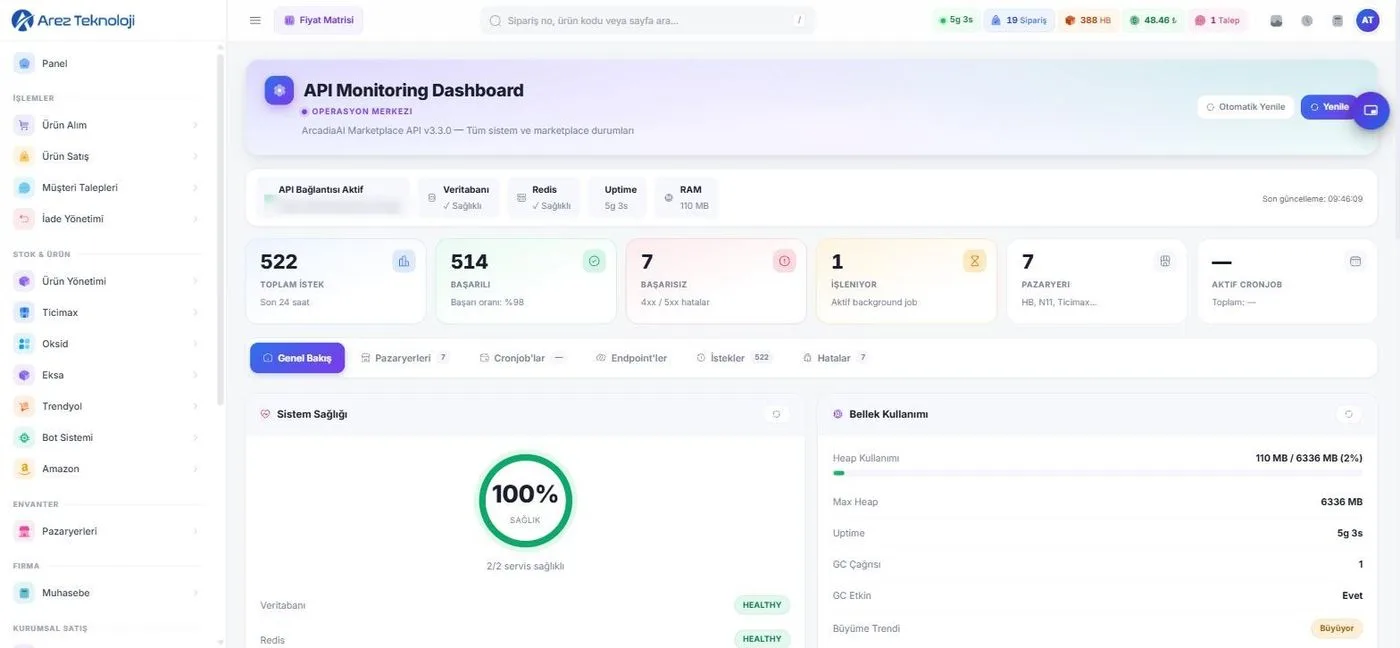Click the 19 Sipariş status pill
1400x648 pixels.
point(1019,20)
